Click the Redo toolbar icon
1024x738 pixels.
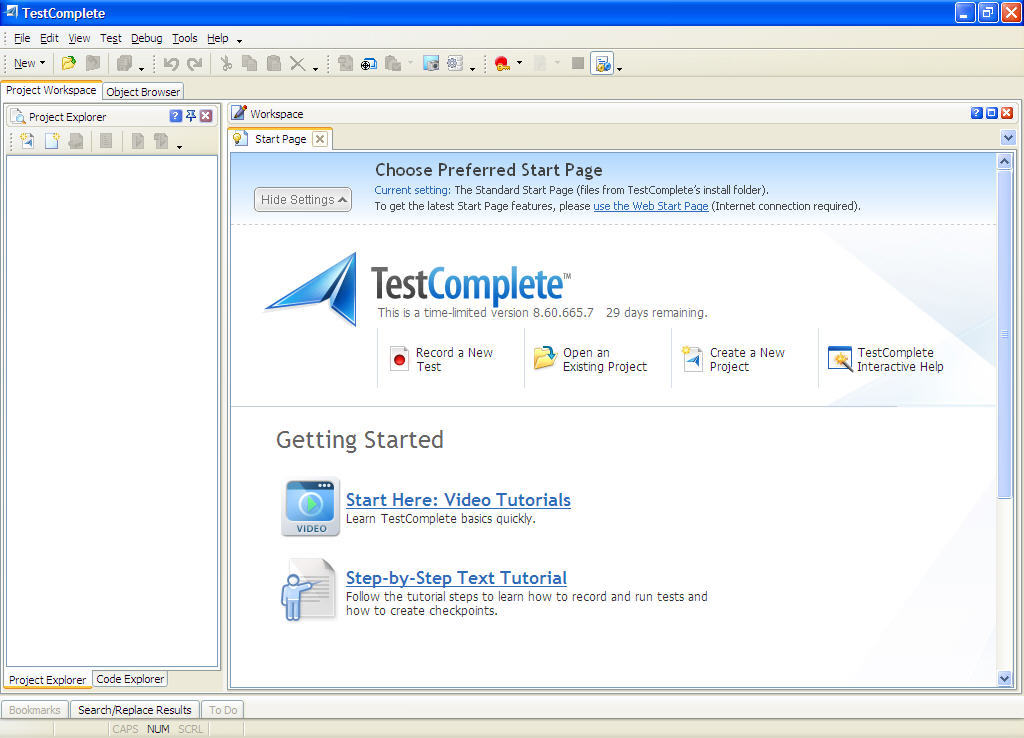pos(195,63)
